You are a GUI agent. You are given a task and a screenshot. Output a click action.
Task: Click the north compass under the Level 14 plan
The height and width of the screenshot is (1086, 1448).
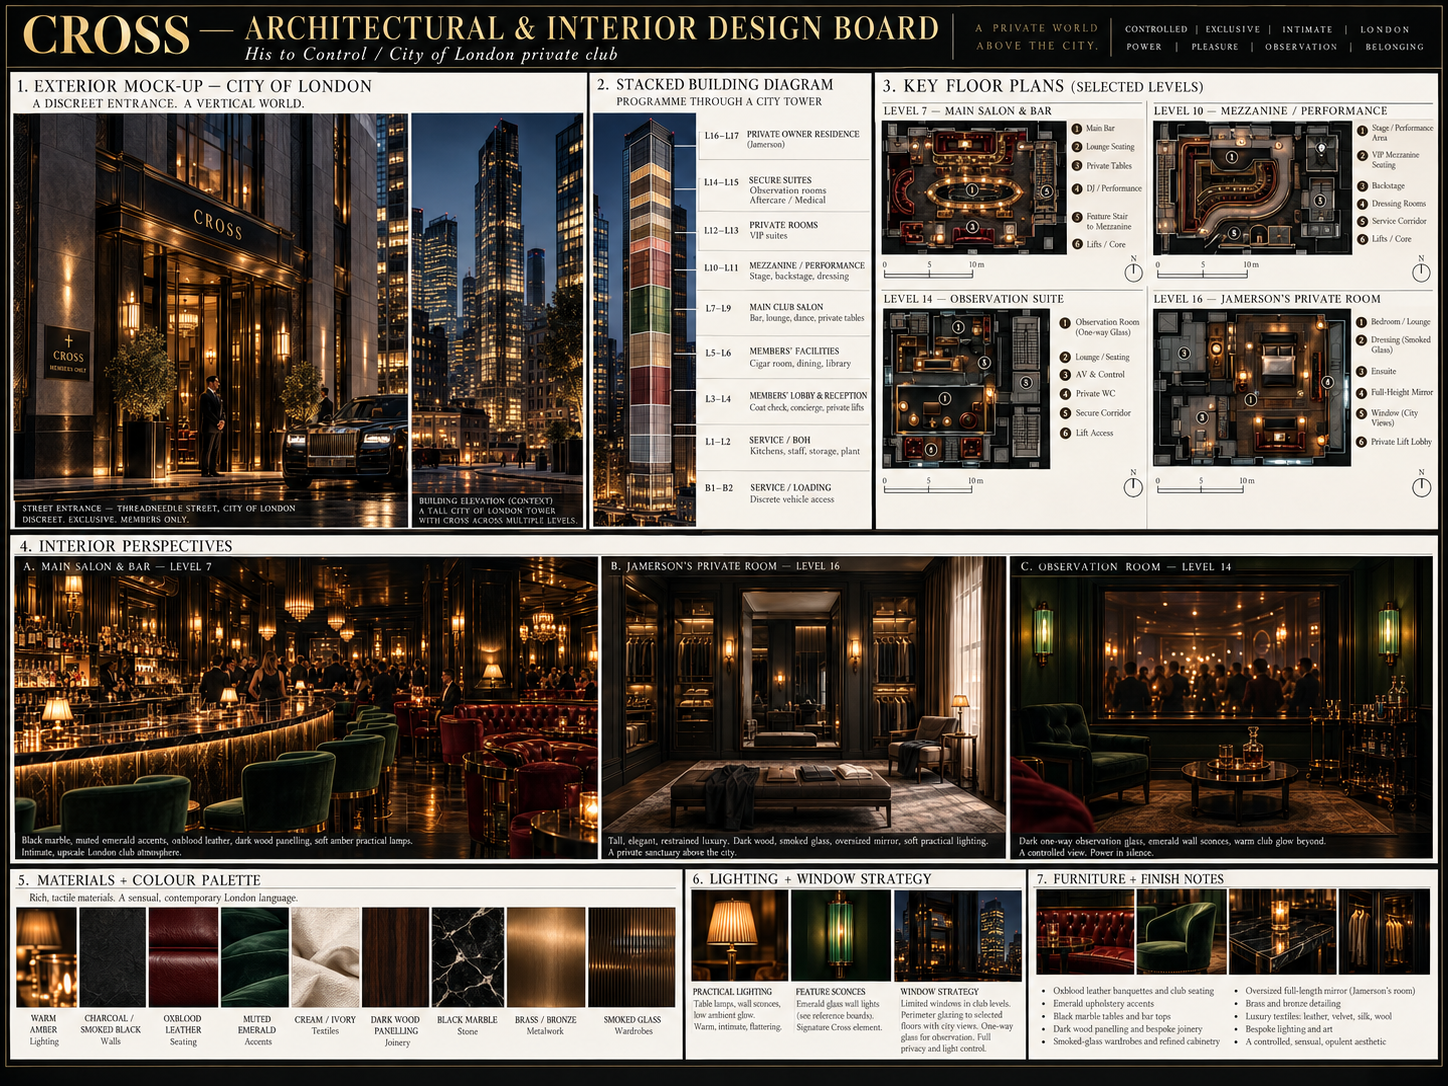[1133, 485]
